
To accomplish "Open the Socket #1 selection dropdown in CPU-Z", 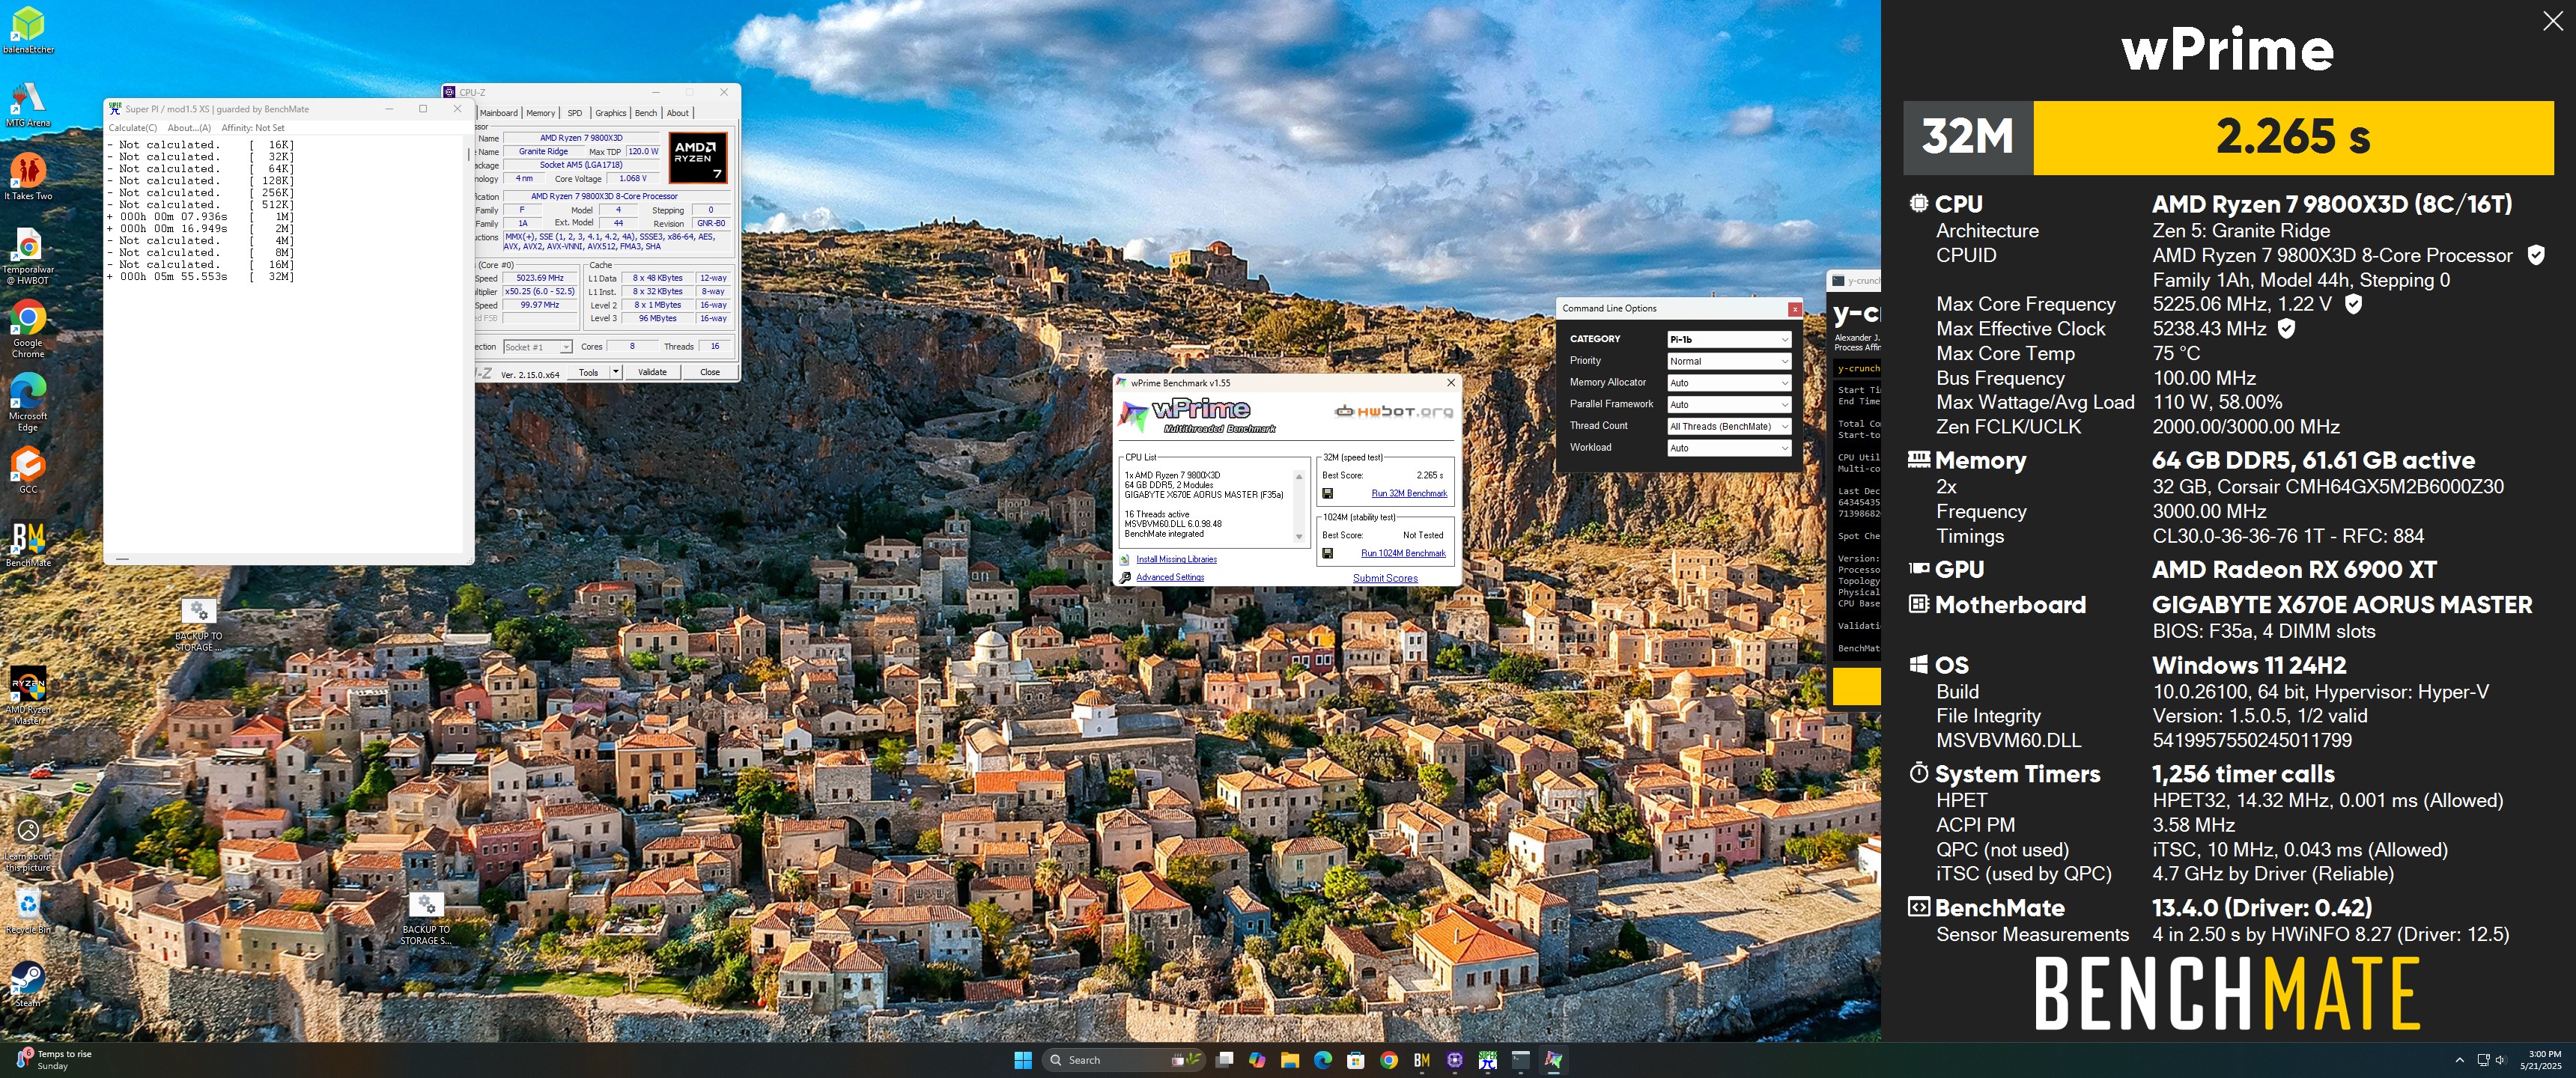I will point(537,347).
